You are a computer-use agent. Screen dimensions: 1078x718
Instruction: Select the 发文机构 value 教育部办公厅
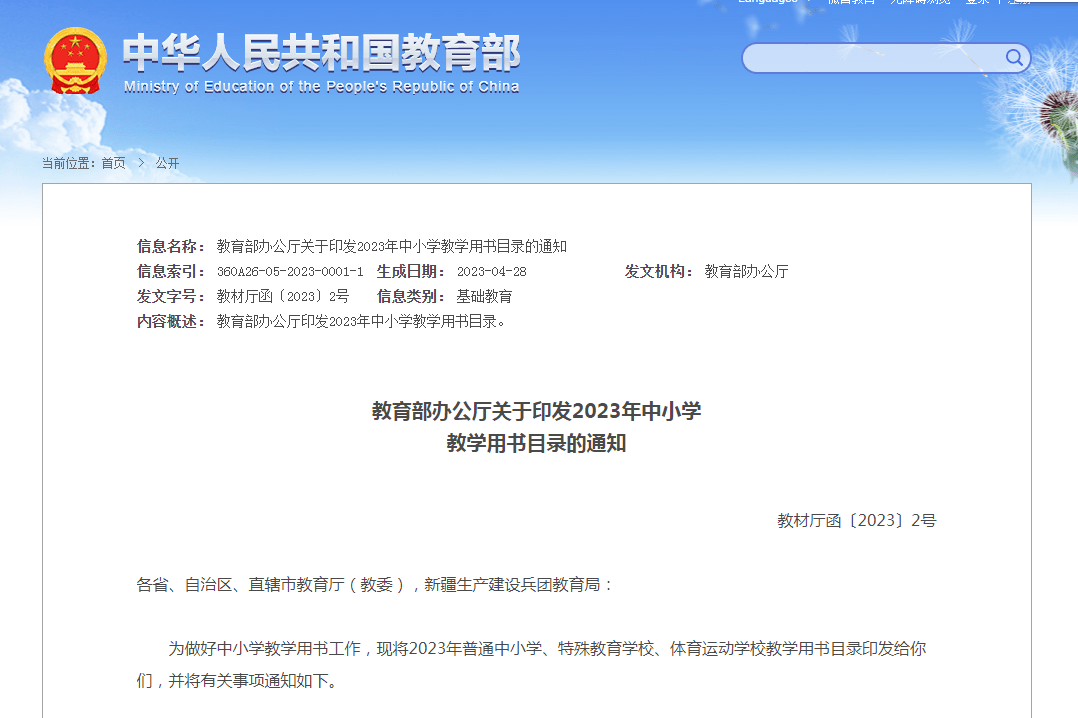[747, 272]
